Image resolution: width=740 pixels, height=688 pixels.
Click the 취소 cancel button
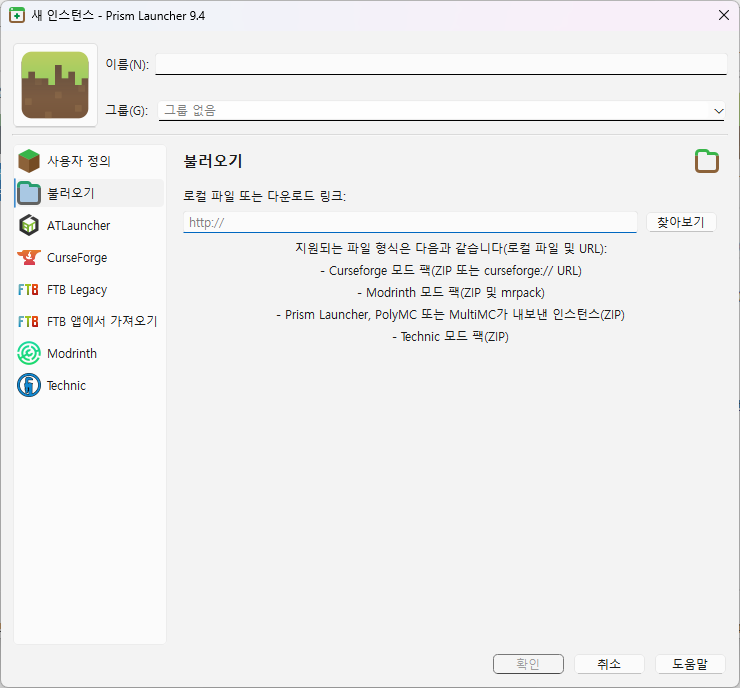click(609, 664)
